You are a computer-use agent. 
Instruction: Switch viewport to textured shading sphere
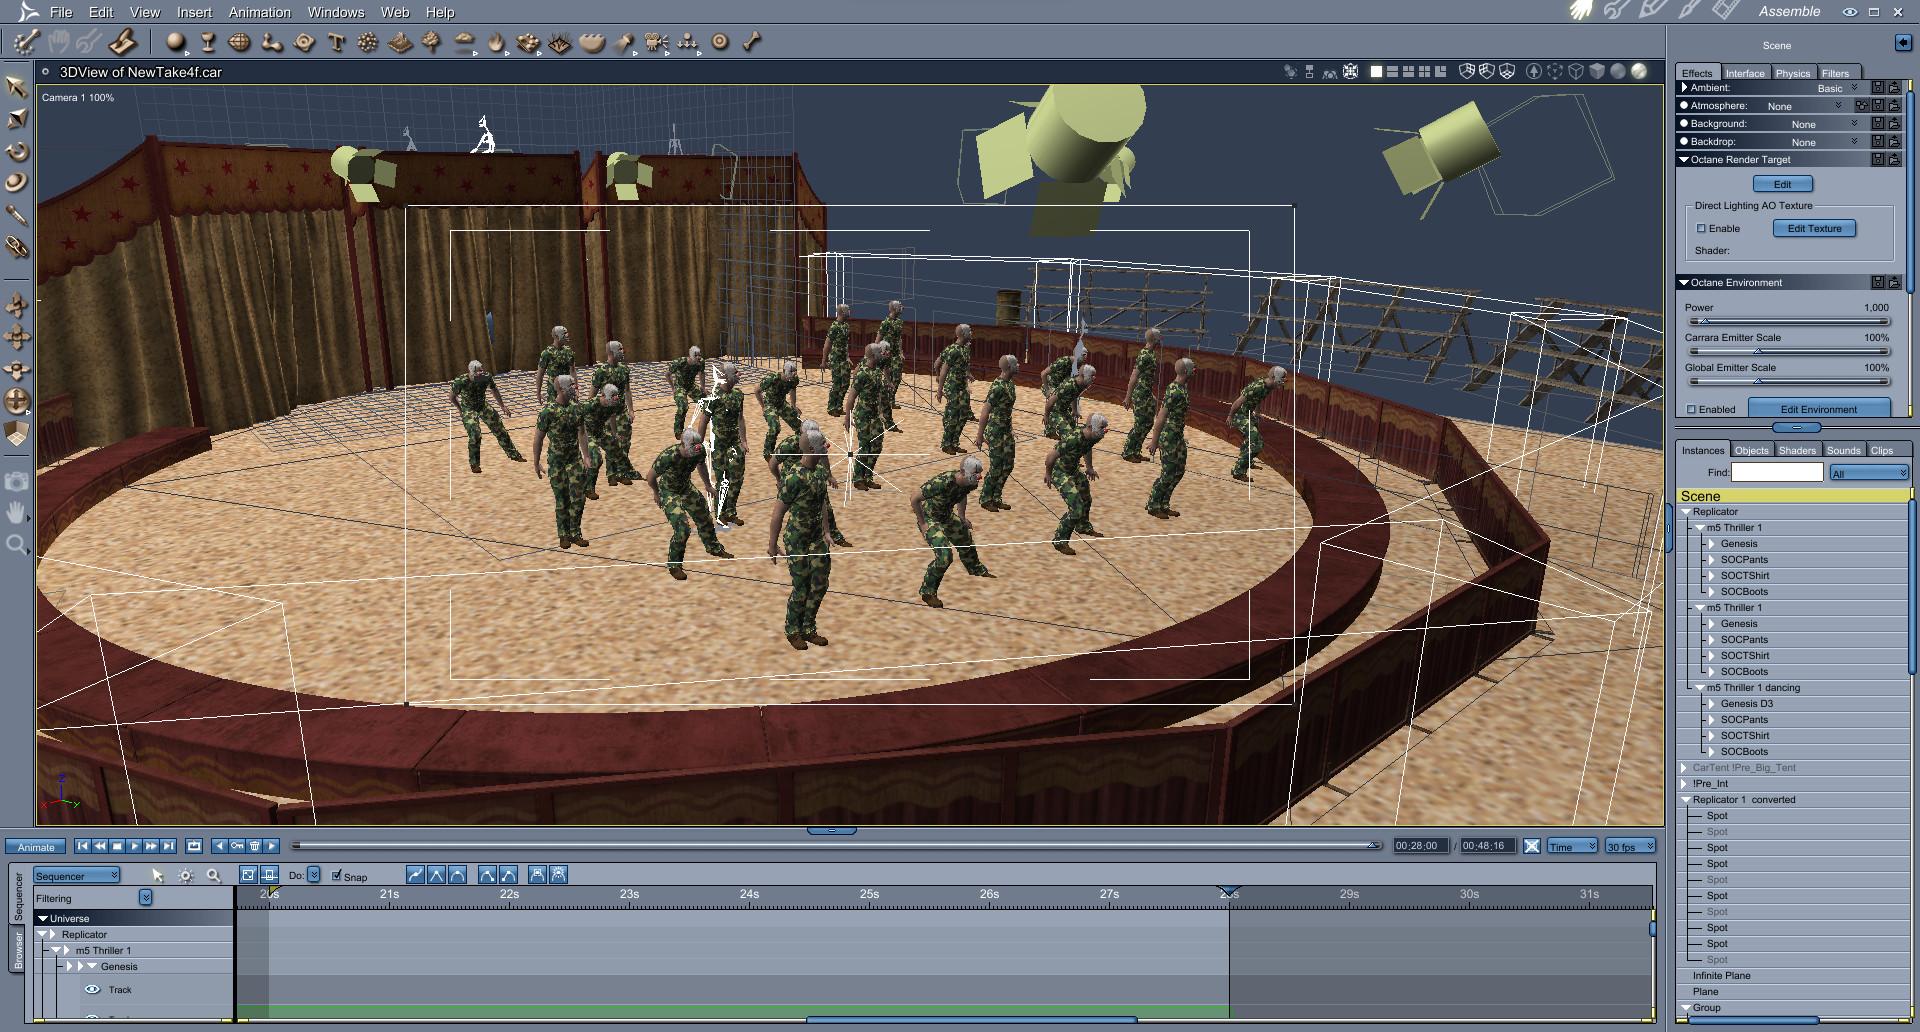1639,71
